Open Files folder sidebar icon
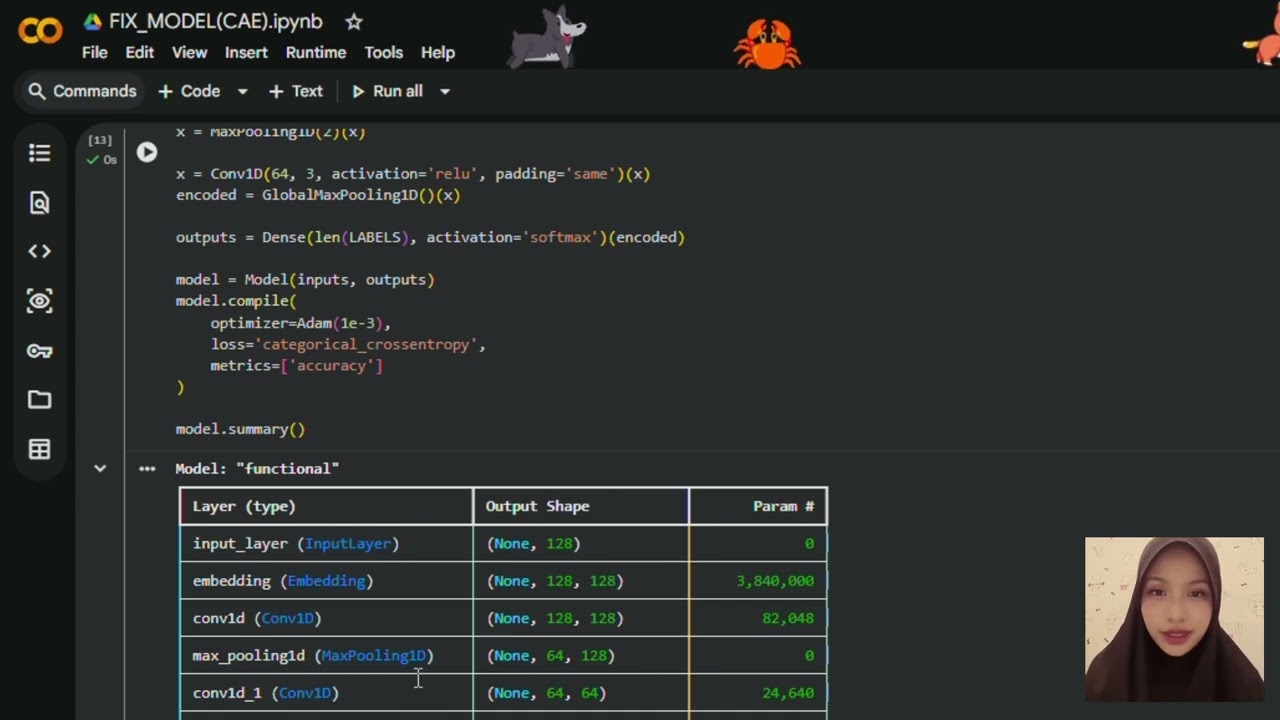The width and height of the screenshot is (1280, 720). [39, 400]
